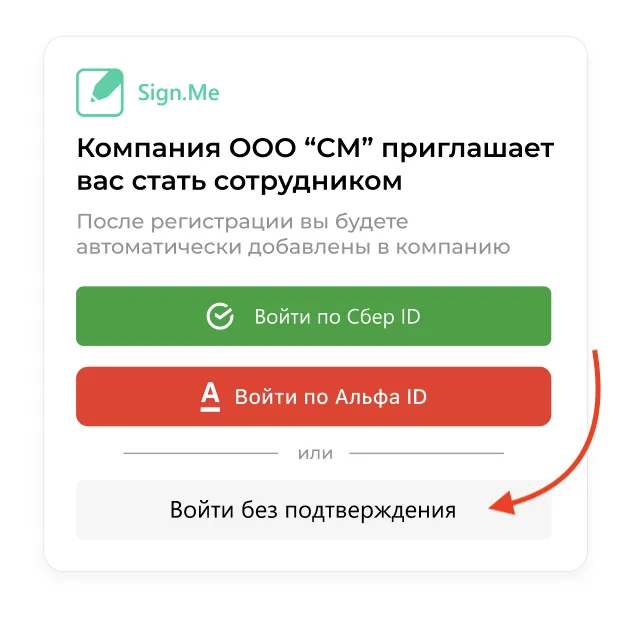
Task: Log in with the green Сбер ID button
Action: (x=314, y=316)
